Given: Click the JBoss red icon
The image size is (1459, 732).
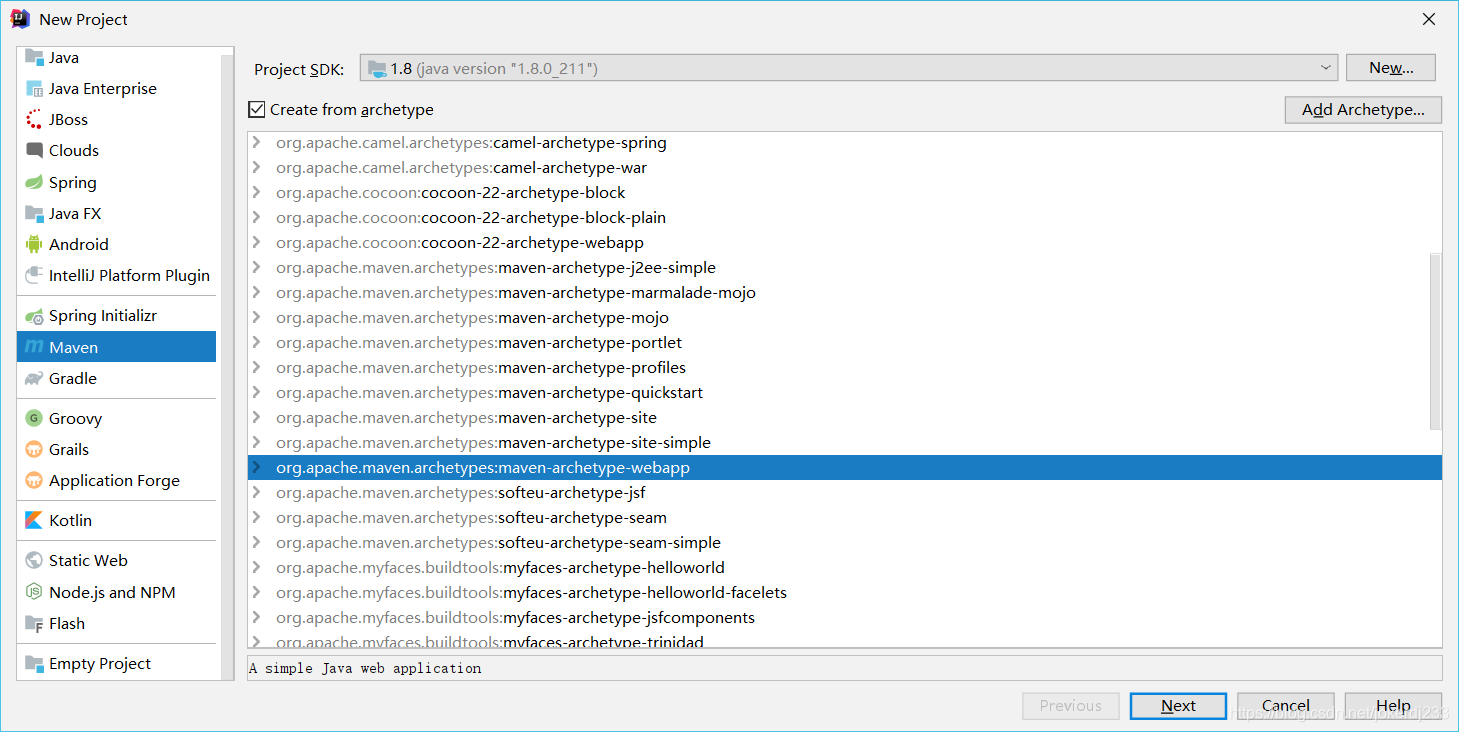Looking at the screenshot, I should pyautogui.click(x=34, y=119).
